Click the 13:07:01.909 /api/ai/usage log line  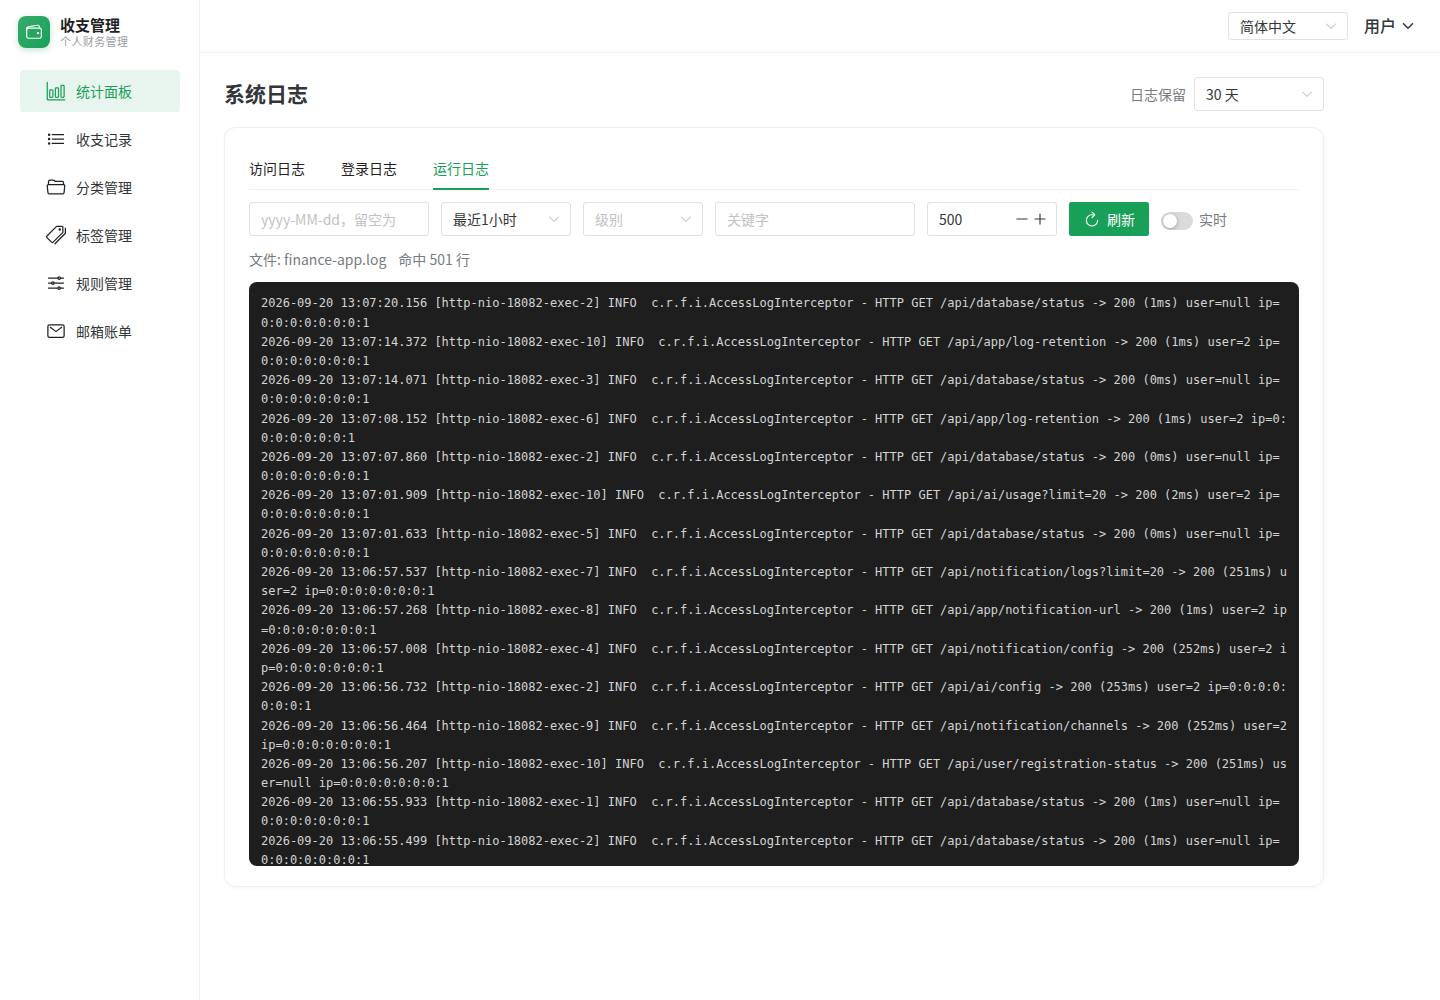tap(771, 504)
